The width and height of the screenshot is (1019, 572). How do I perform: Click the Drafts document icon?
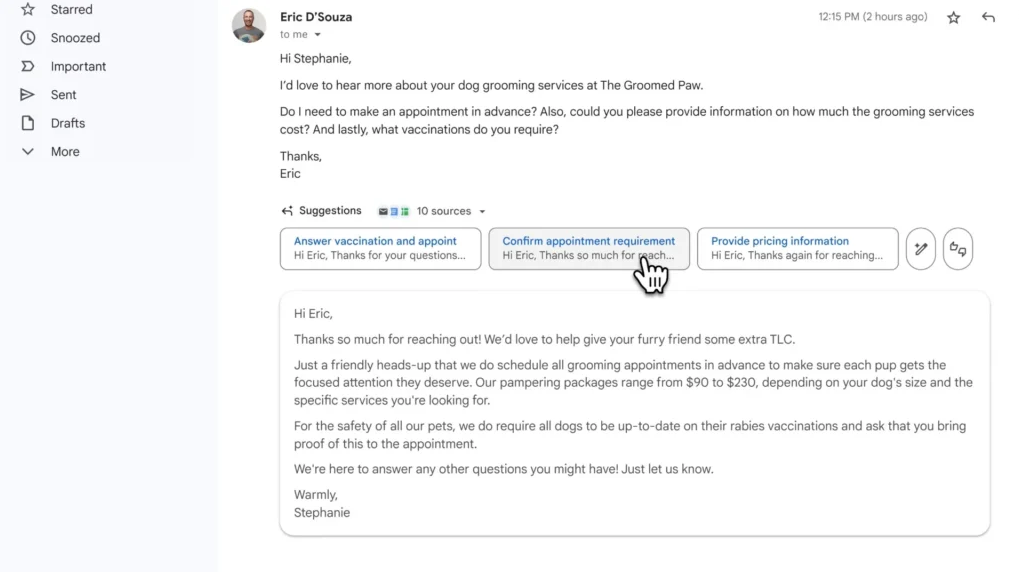27,123
